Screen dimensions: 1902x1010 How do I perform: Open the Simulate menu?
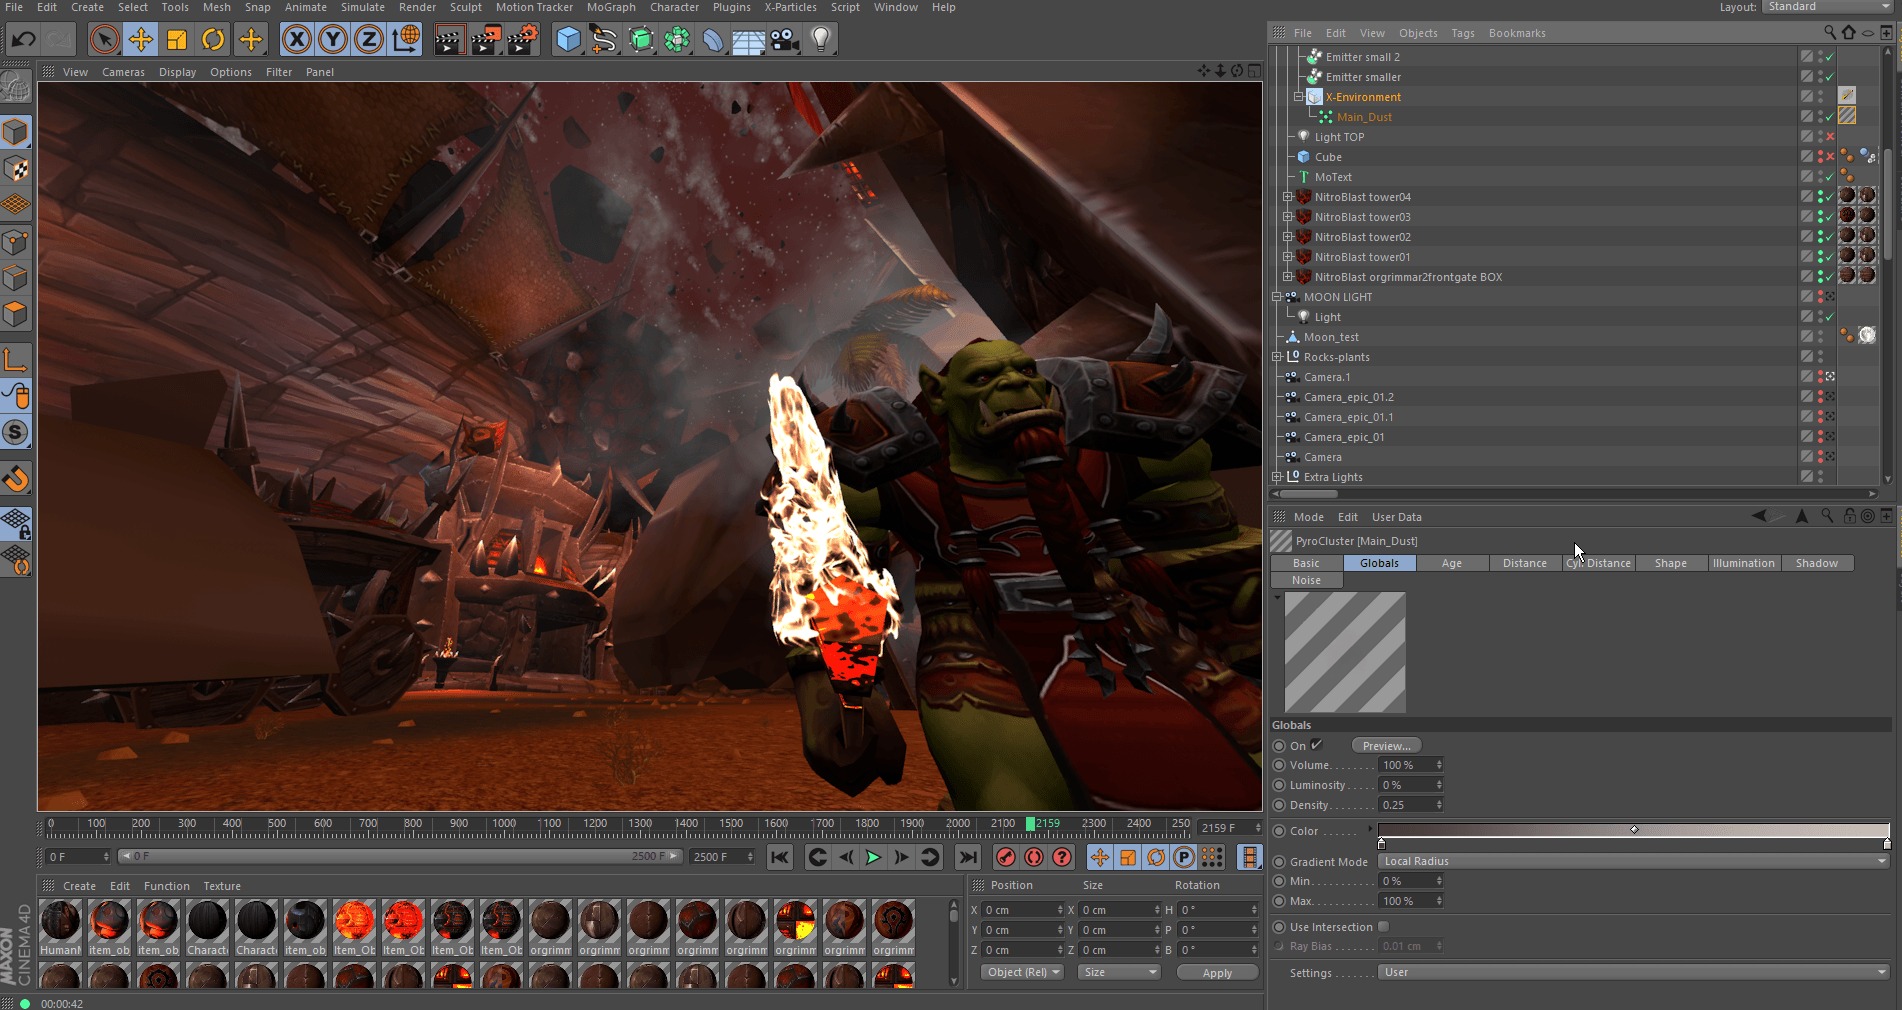click(x=363, y=7)
